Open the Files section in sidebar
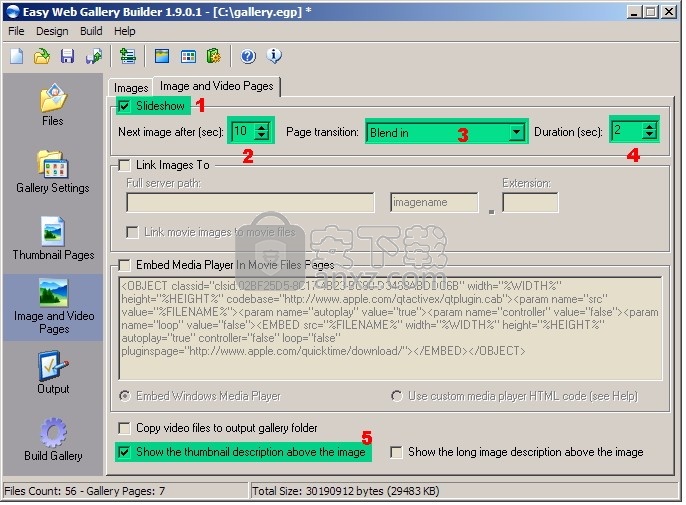This screenshot has height=505, width=686. (53, 104)
